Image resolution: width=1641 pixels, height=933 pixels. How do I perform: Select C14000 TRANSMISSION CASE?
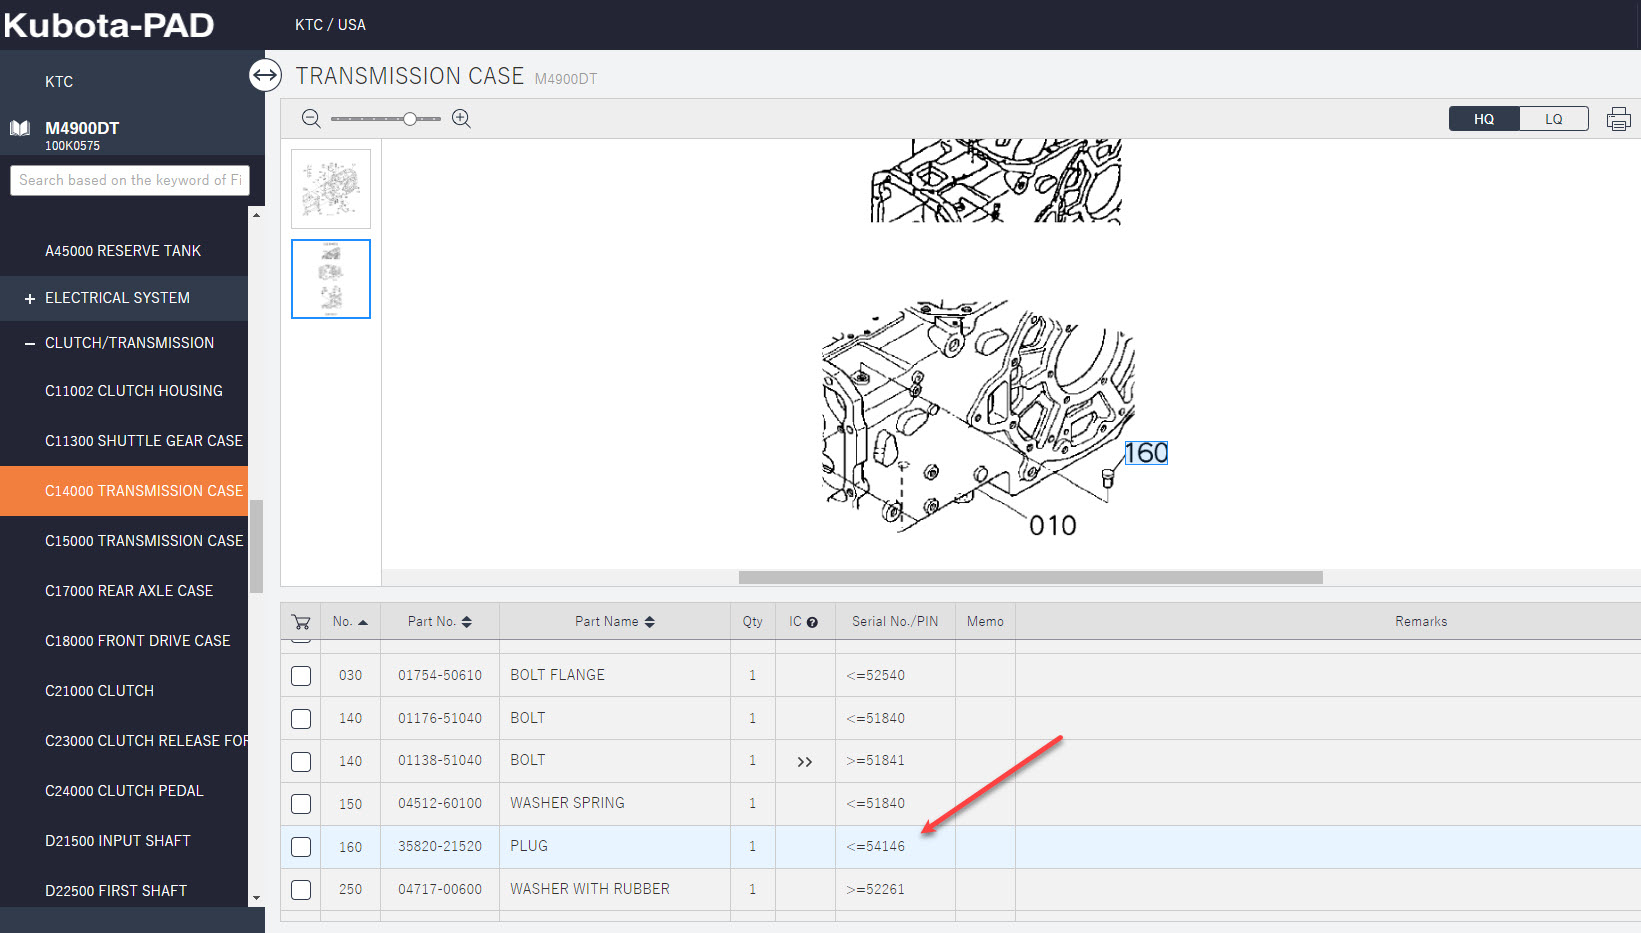pos(124,491)
